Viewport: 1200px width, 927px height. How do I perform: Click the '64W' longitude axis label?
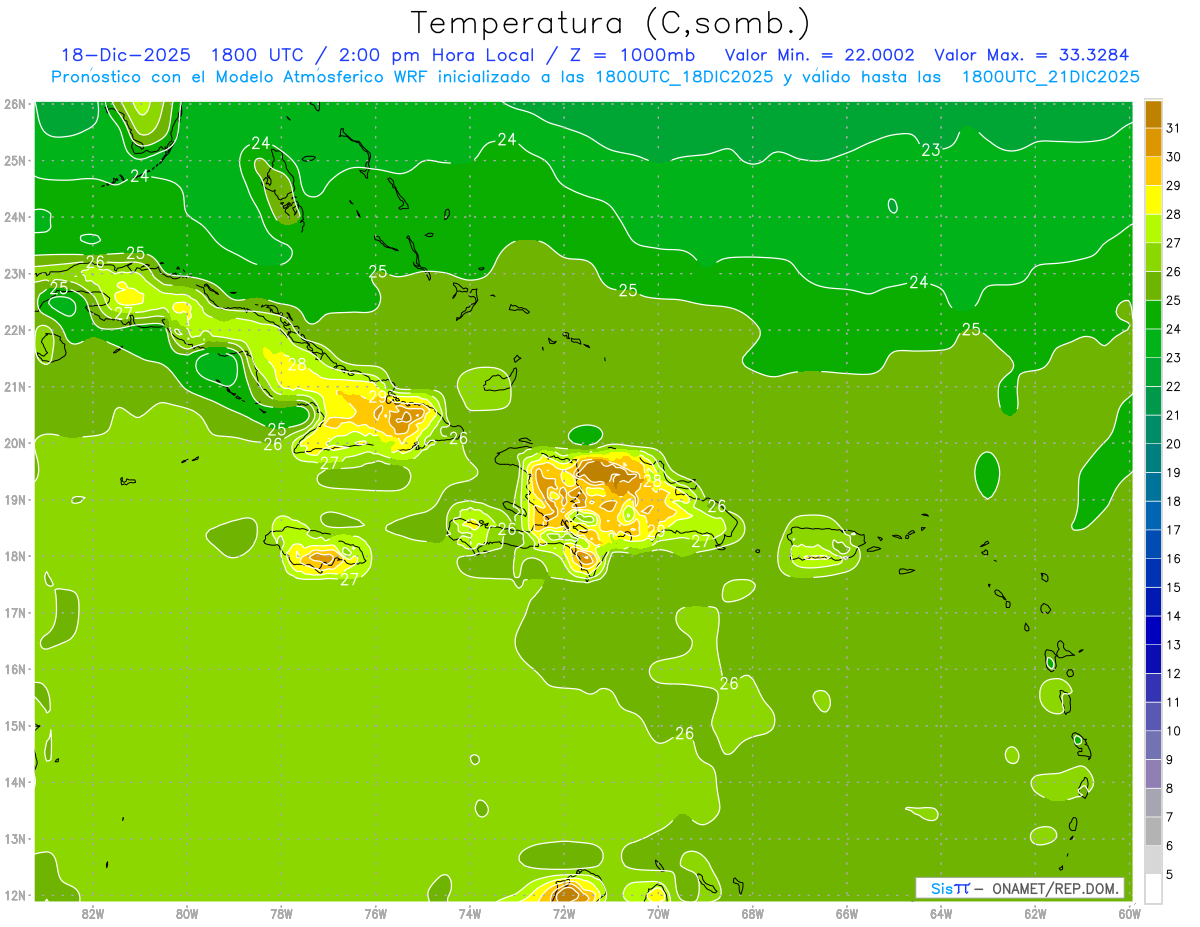[941, 913]
